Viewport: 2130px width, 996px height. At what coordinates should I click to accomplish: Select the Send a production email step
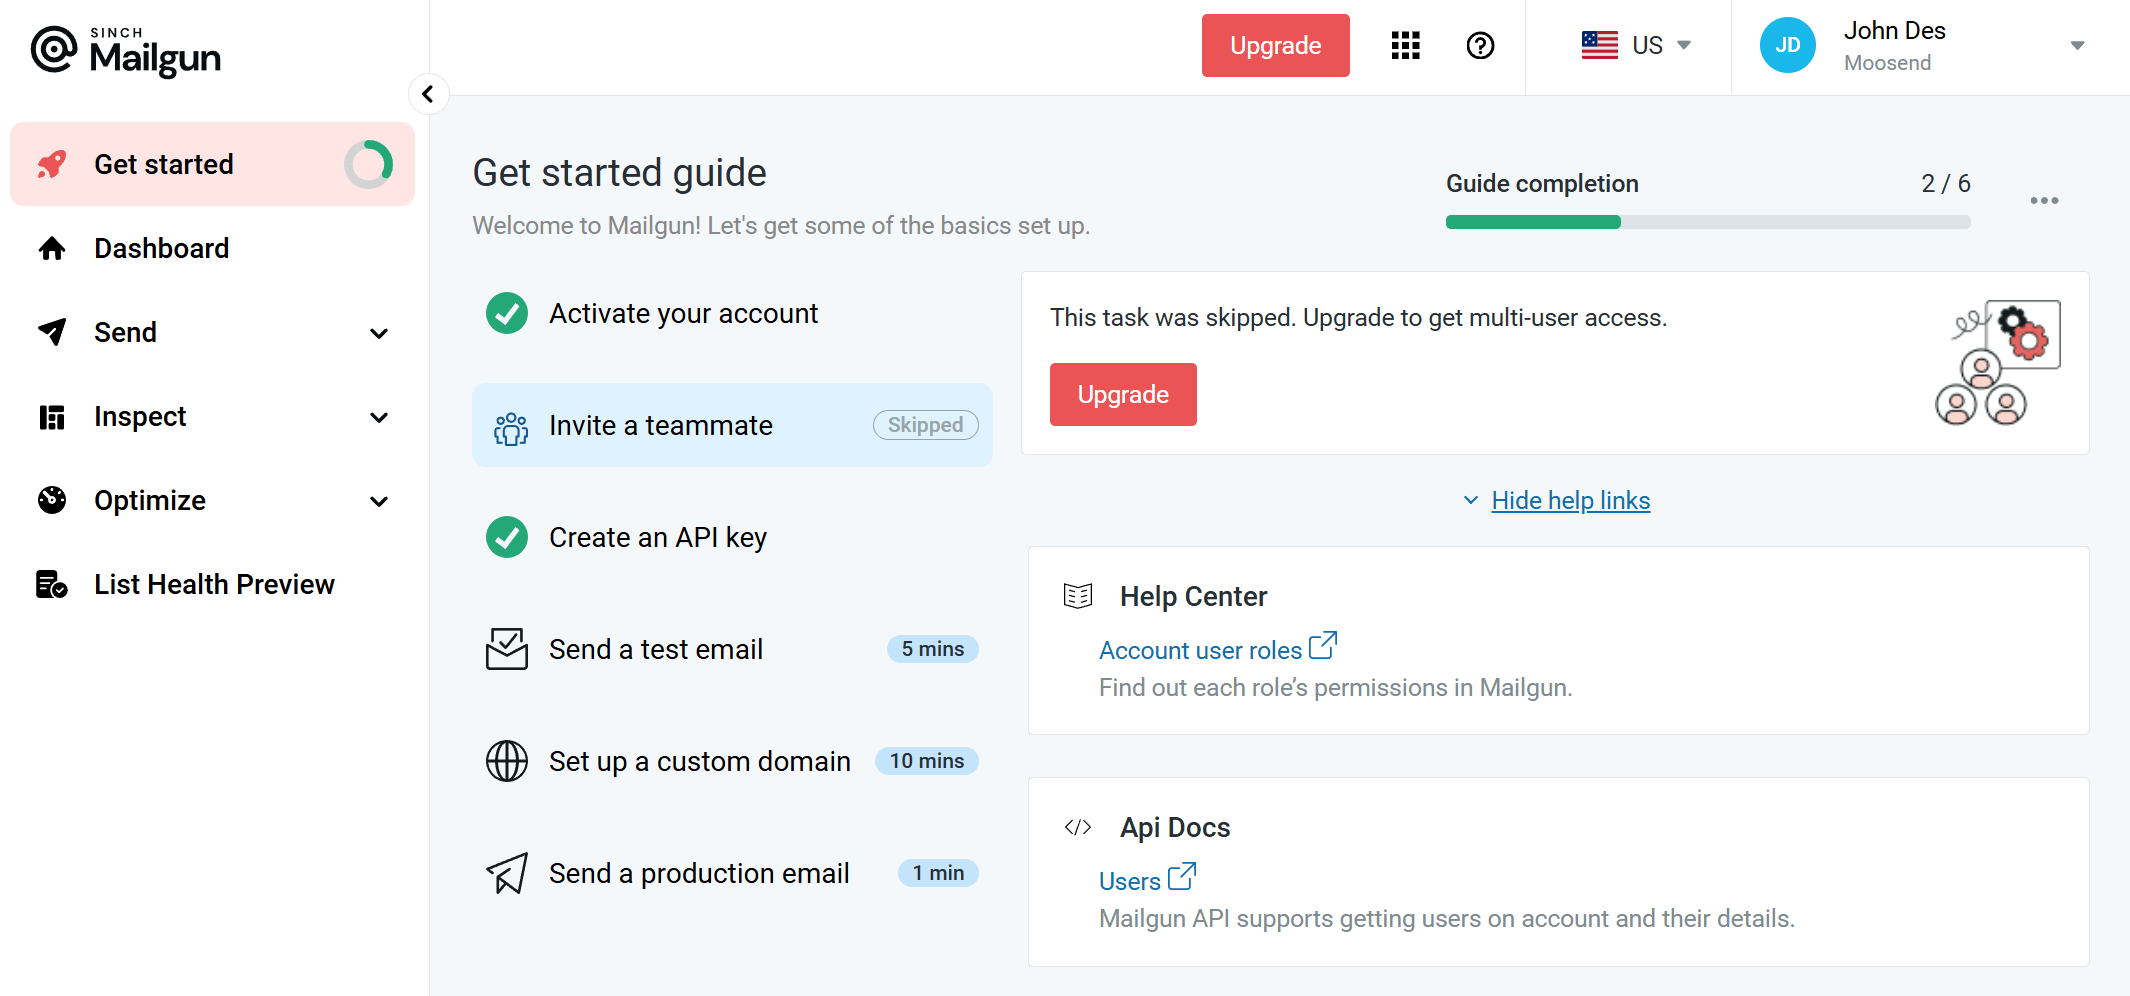(x=732, y=873)
